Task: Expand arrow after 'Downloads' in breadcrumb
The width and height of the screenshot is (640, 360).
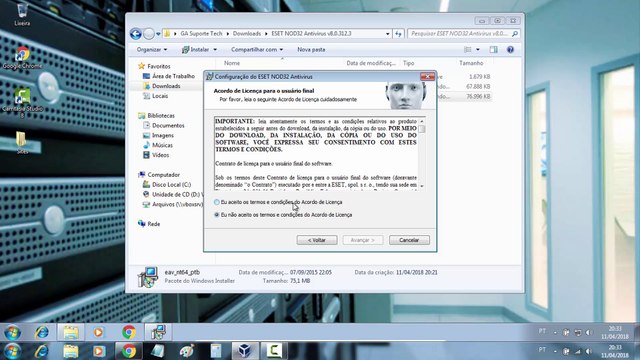Action: point(266,34)
